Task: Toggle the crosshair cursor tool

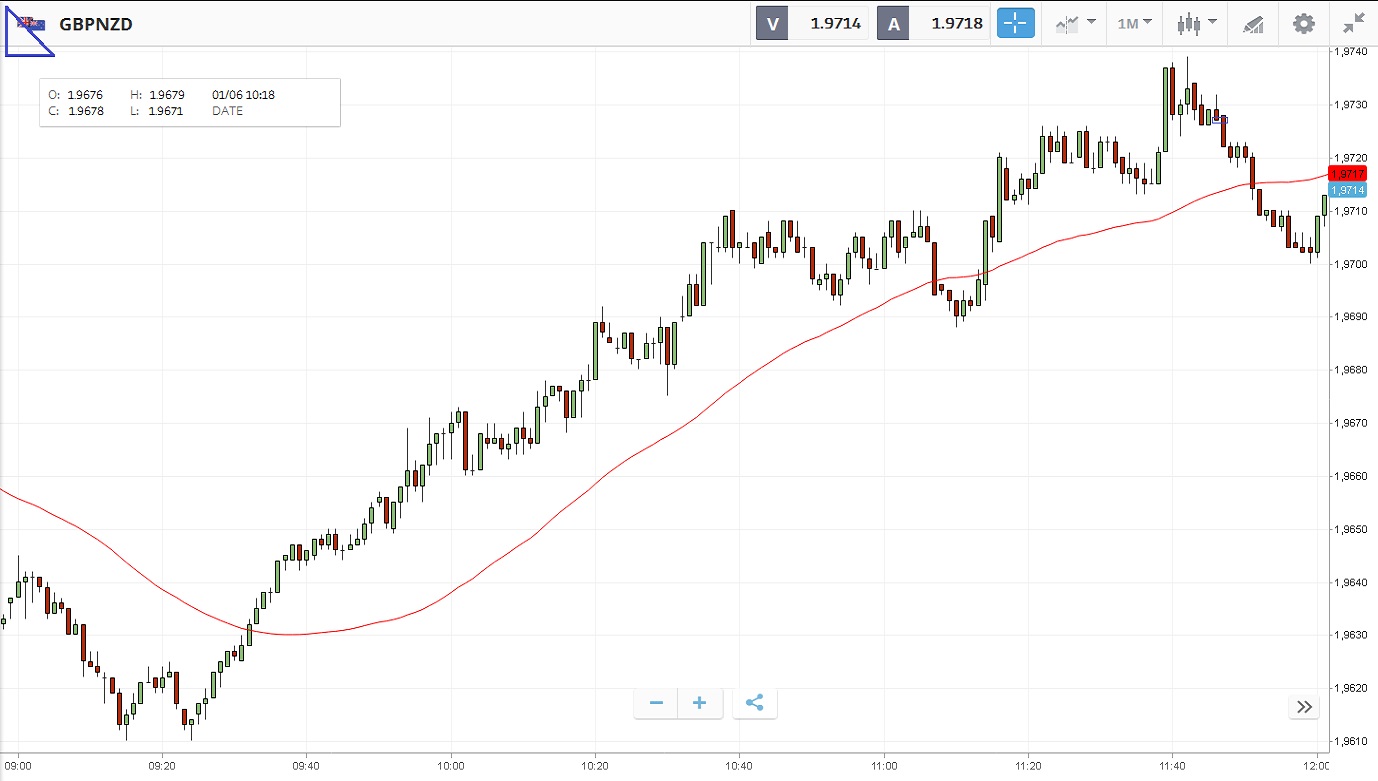Action: pos(1015,23)
